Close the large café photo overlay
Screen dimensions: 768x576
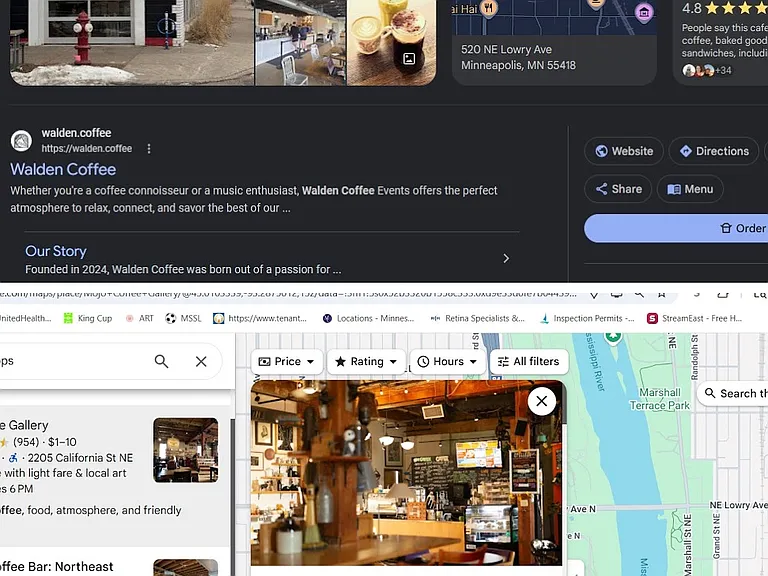pos(542,401)
